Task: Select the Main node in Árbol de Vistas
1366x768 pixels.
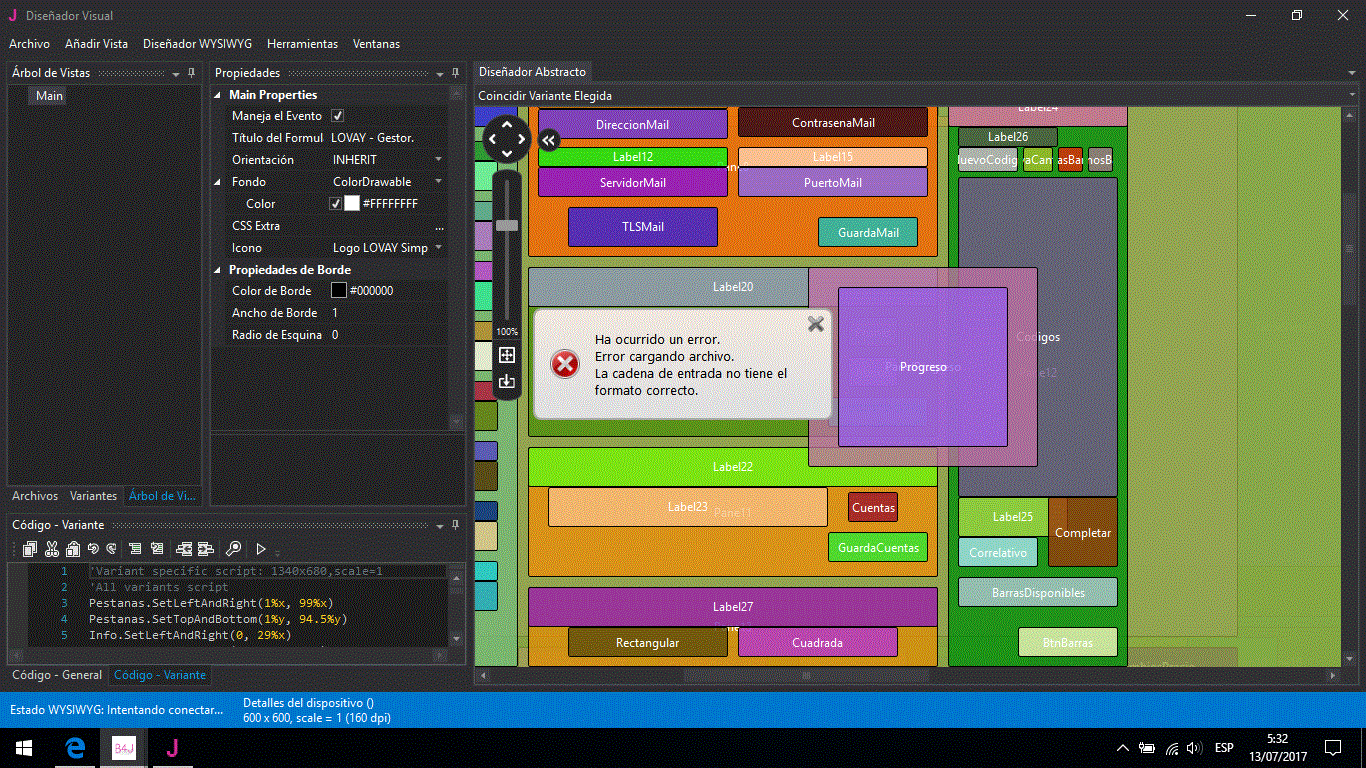Action: 49,96
